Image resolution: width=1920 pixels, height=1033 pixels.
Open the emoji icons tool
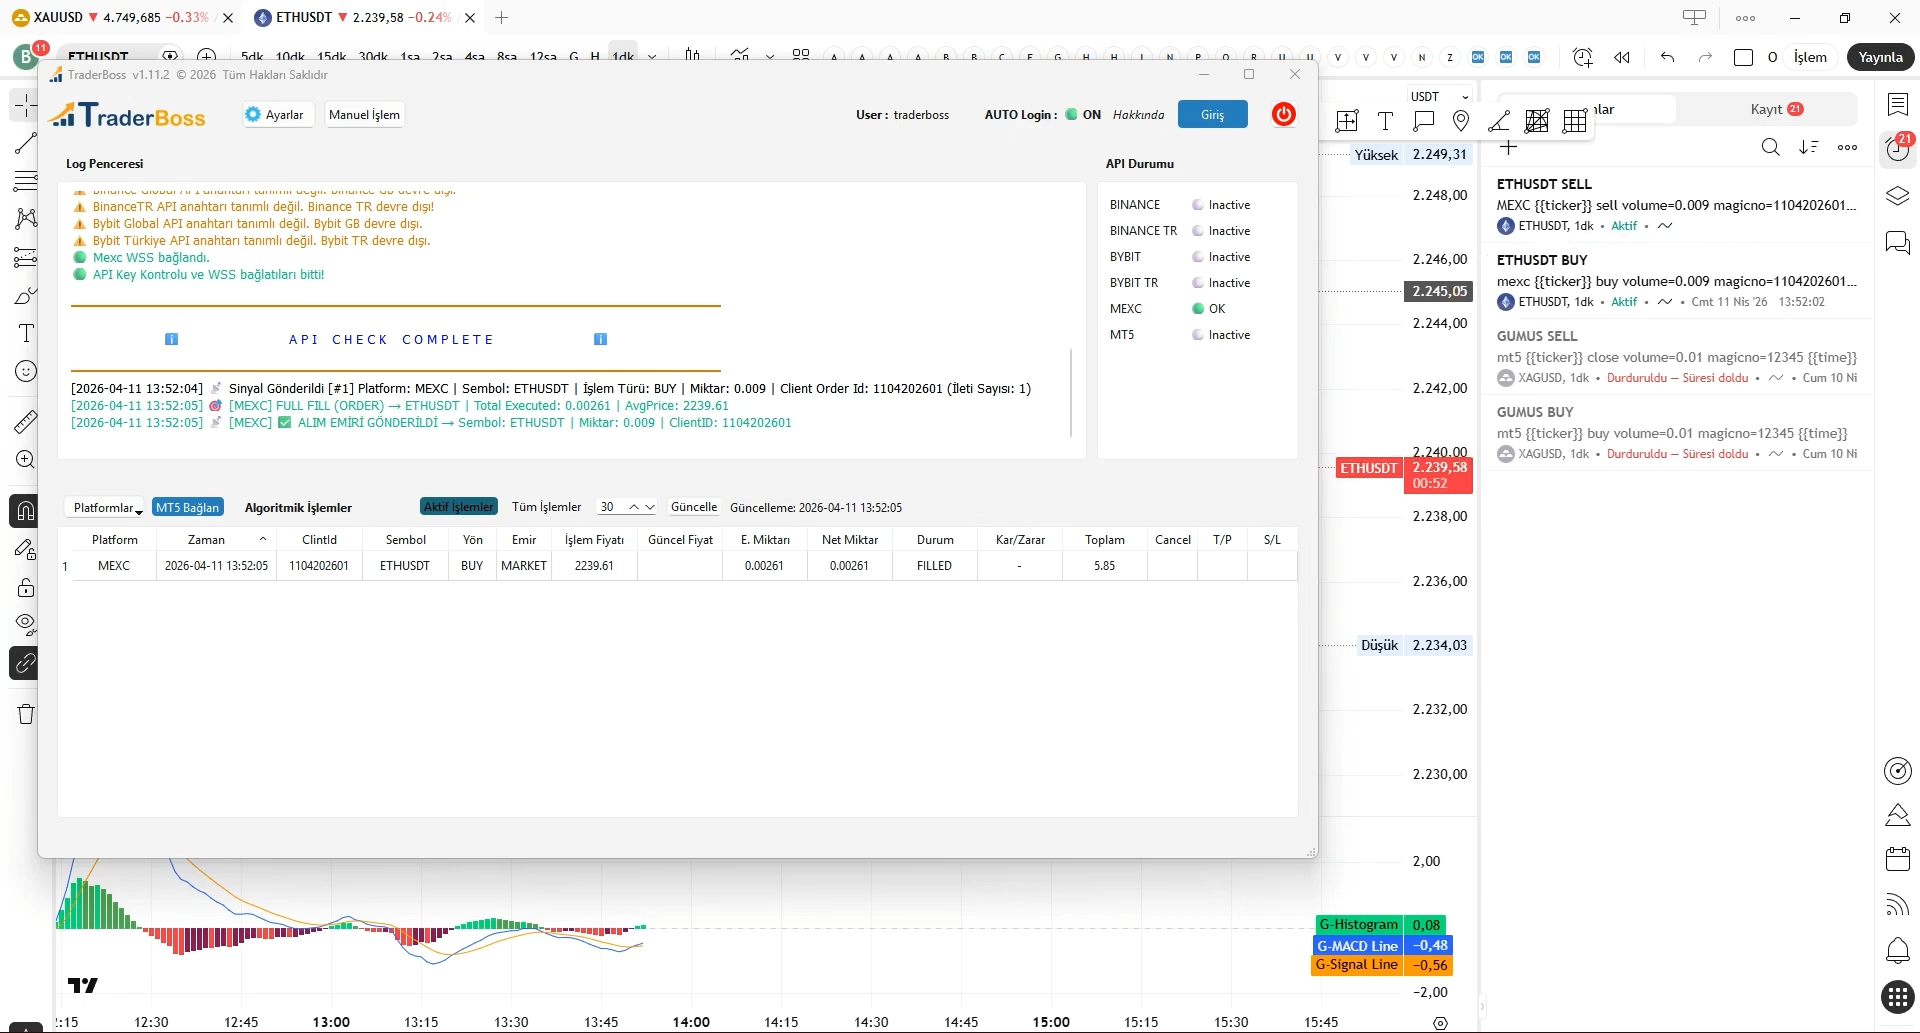[x=25, y=371]
